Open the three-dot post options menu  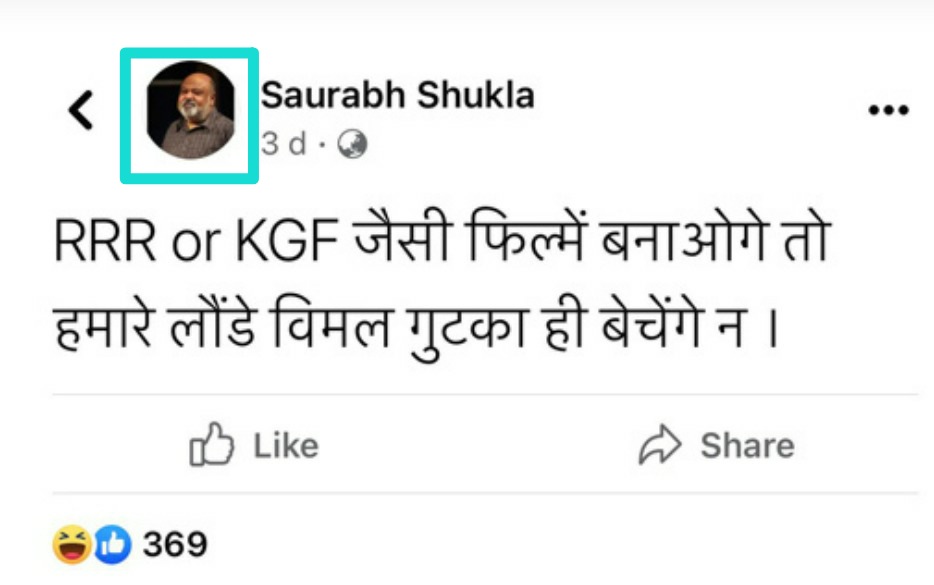pos(887,110)
